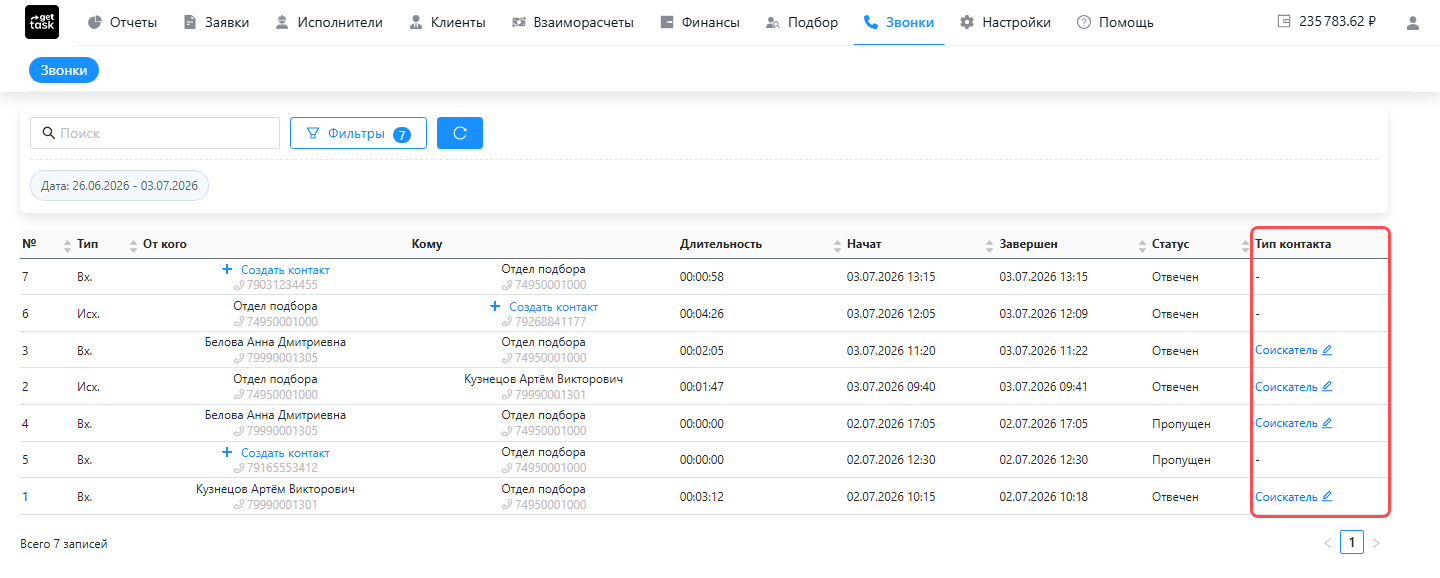Image resolution: width=1440 pixels, height=578 pixels.
Task: Edit contact type pencil in row 2
Action: 1327,386
